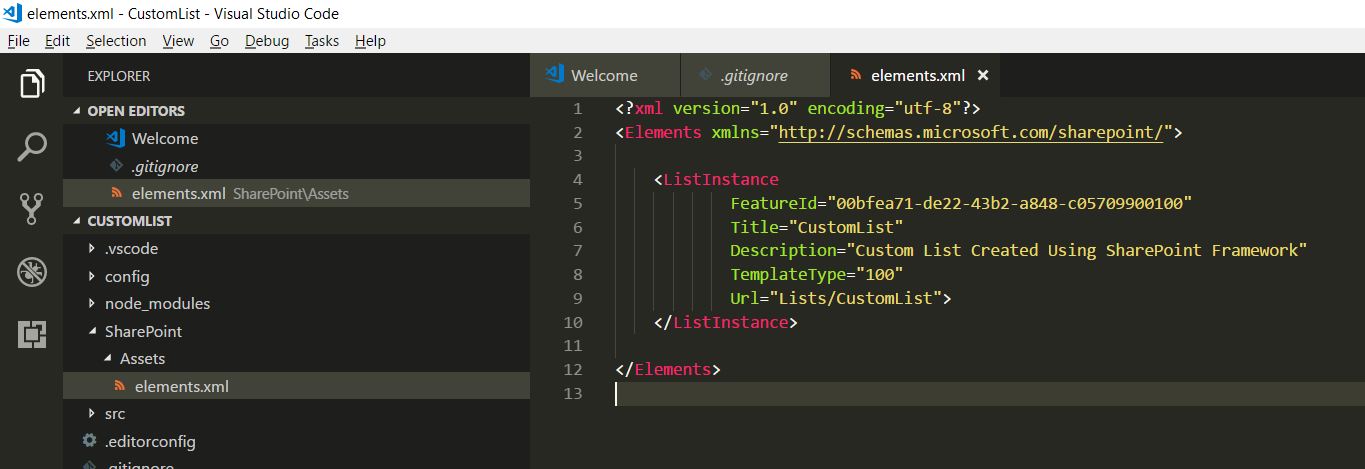This screenshot has height=469, width=1365.
Task: Open the Source Control view
Action: coord(32,209)
